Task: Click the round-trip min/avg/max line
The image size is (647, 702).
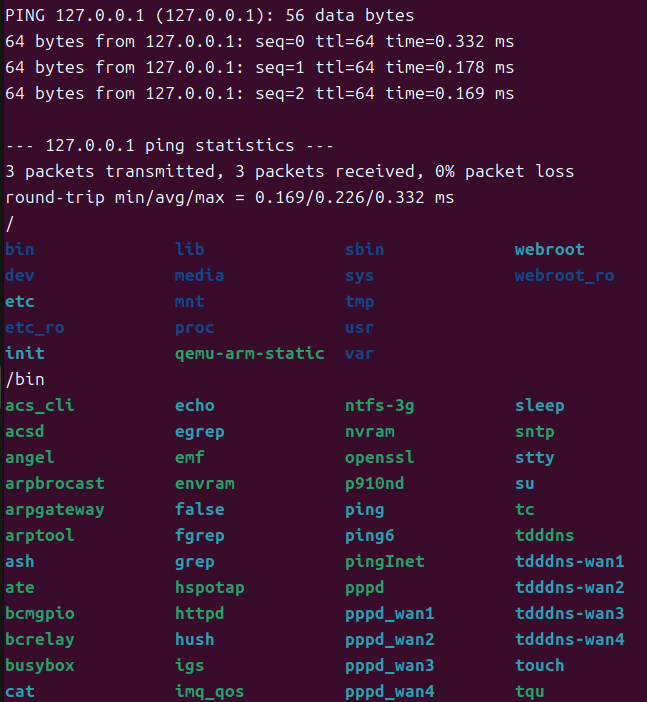Action: coord(229,197)
